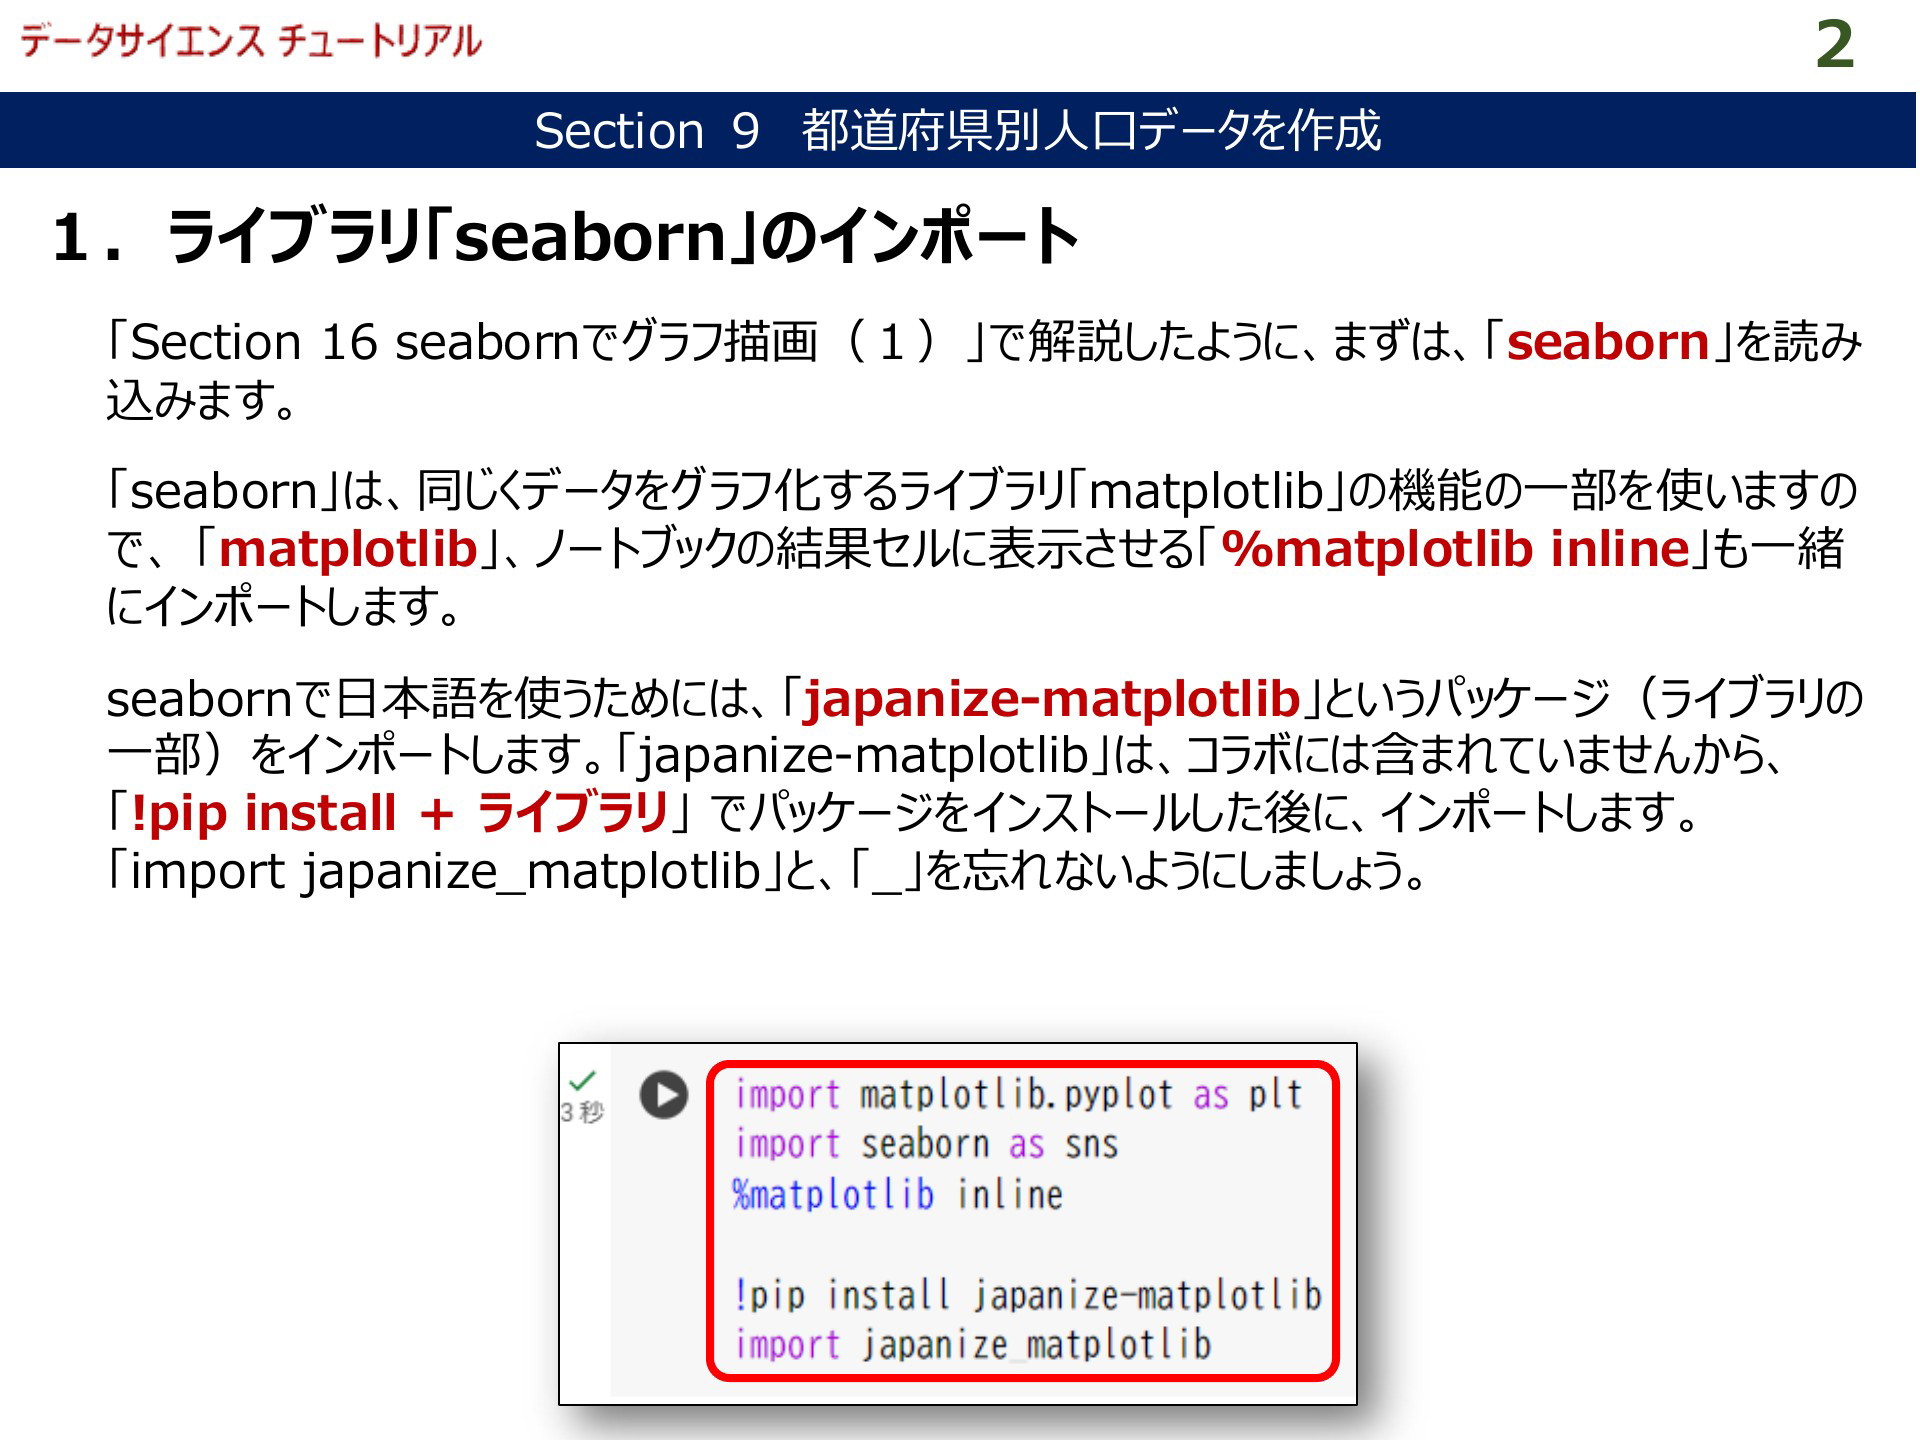1920x1440 pixels.
Task: Click the red 'seaborn' keyword in first paragraph
Action: pos(1608,342)
